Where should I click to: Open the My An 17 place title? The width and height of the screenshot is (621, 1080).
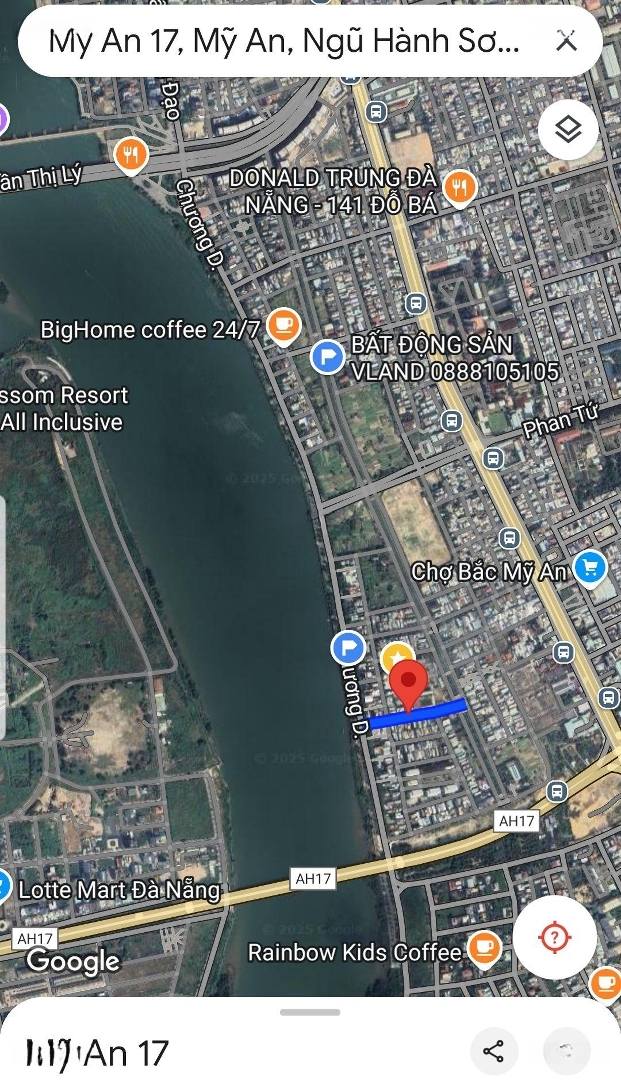(x=96, y=1054)
